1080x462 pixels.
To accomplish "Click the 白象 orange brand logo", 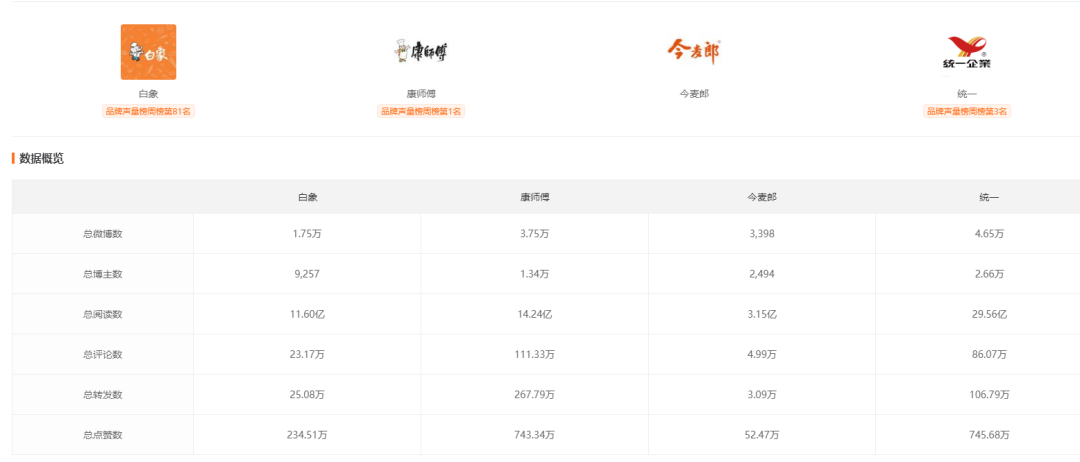I will [x=148, y=52].
